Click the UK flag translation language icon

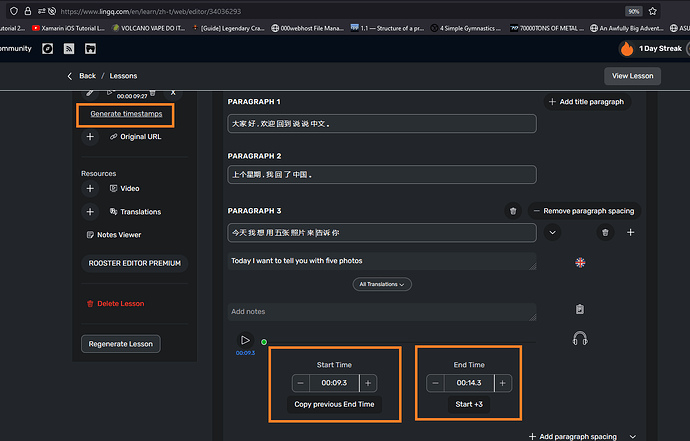click(580, 263)
